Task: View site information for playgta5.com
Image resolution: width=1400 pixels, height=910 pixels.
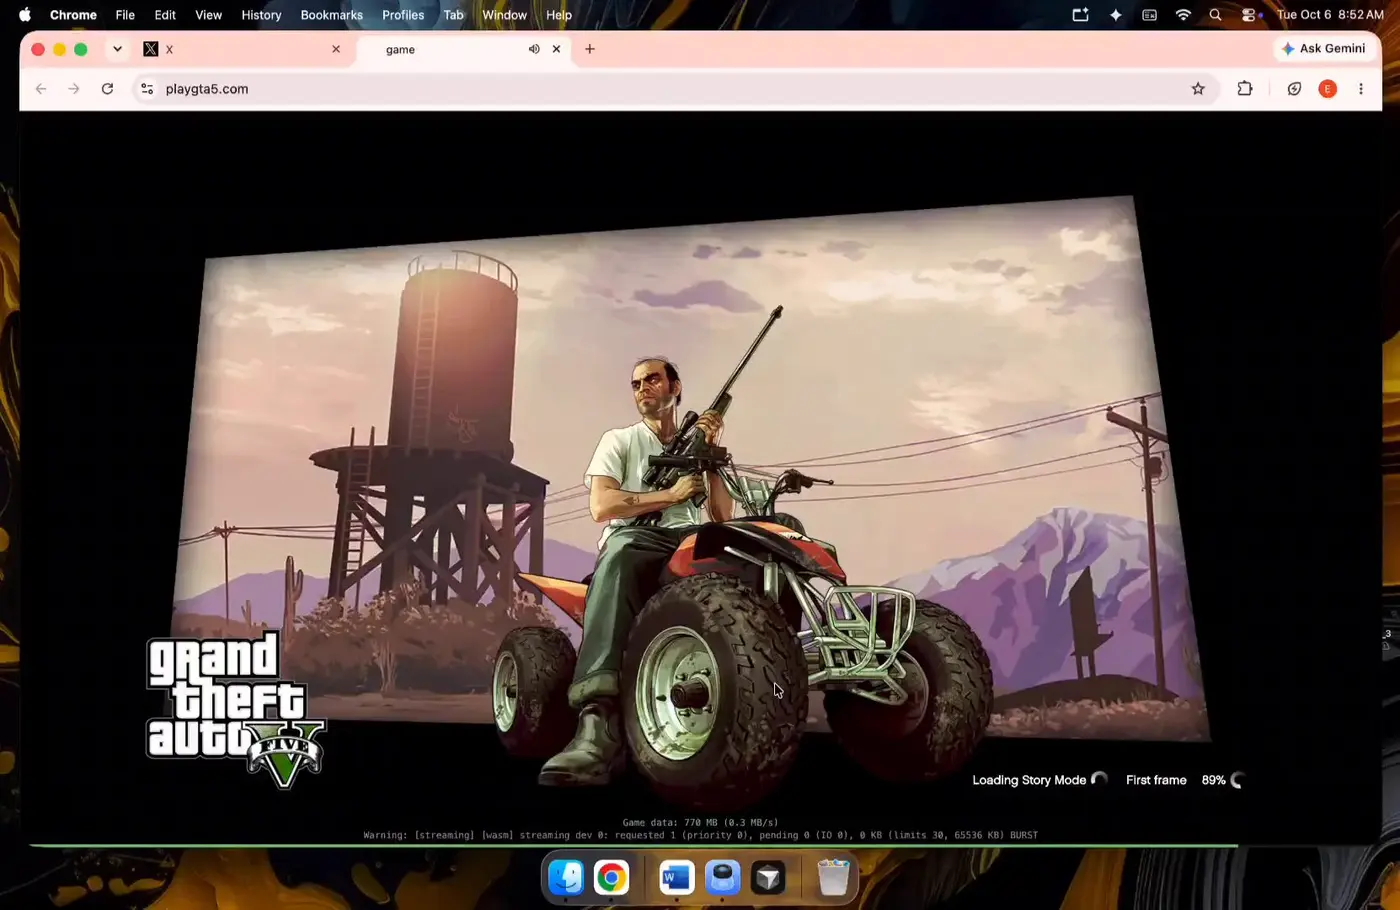Action: tap(147, 89)
